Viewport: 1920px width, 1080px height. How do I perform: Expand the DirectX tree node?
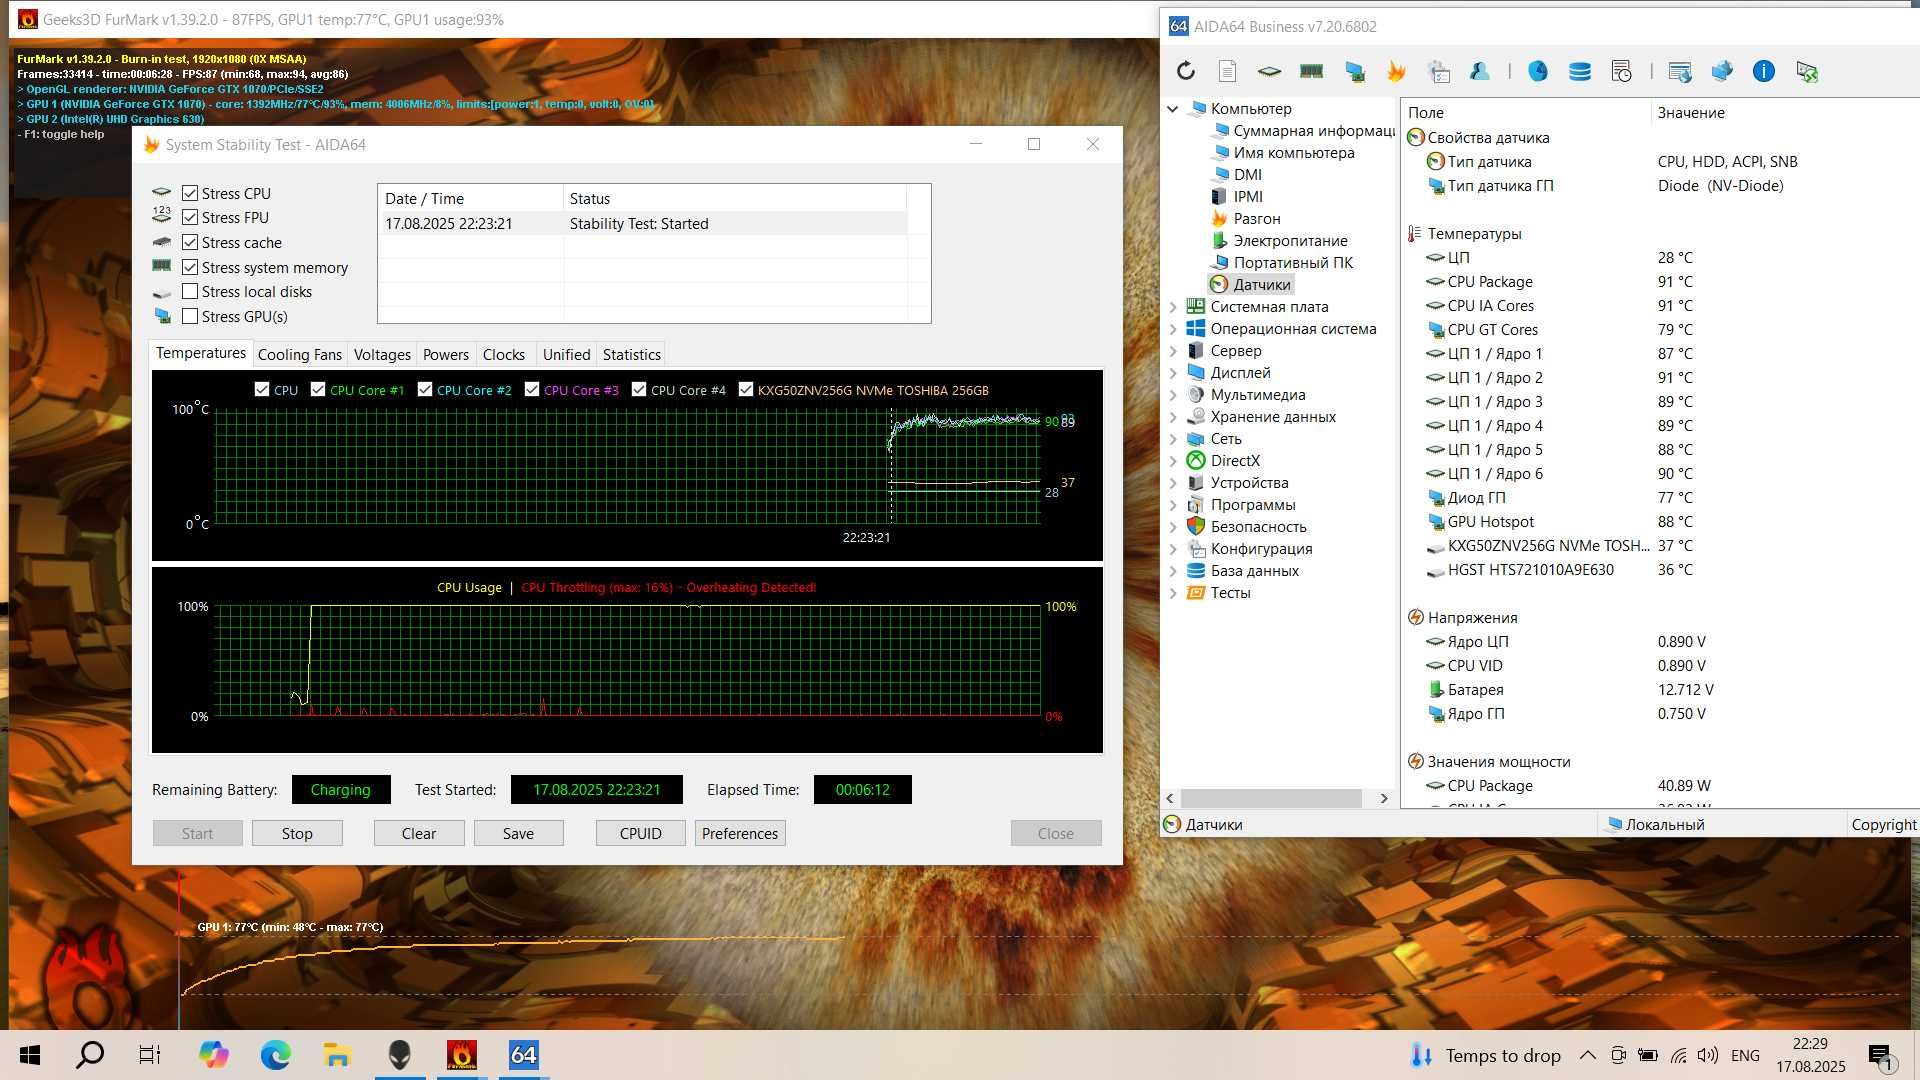point(1173,461)
